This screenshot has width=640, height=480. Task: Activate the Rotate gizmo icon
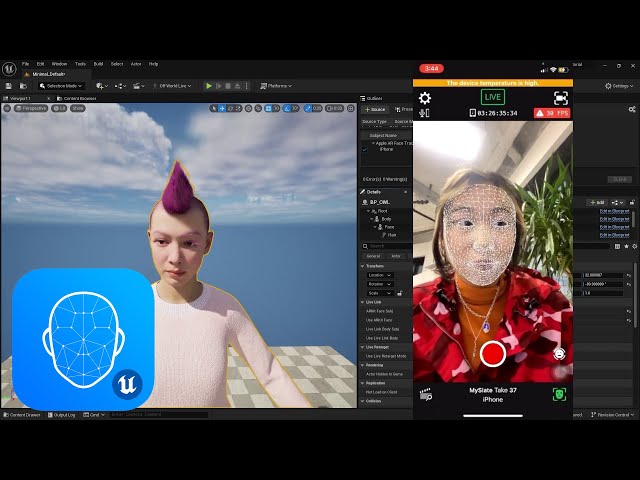230,109
